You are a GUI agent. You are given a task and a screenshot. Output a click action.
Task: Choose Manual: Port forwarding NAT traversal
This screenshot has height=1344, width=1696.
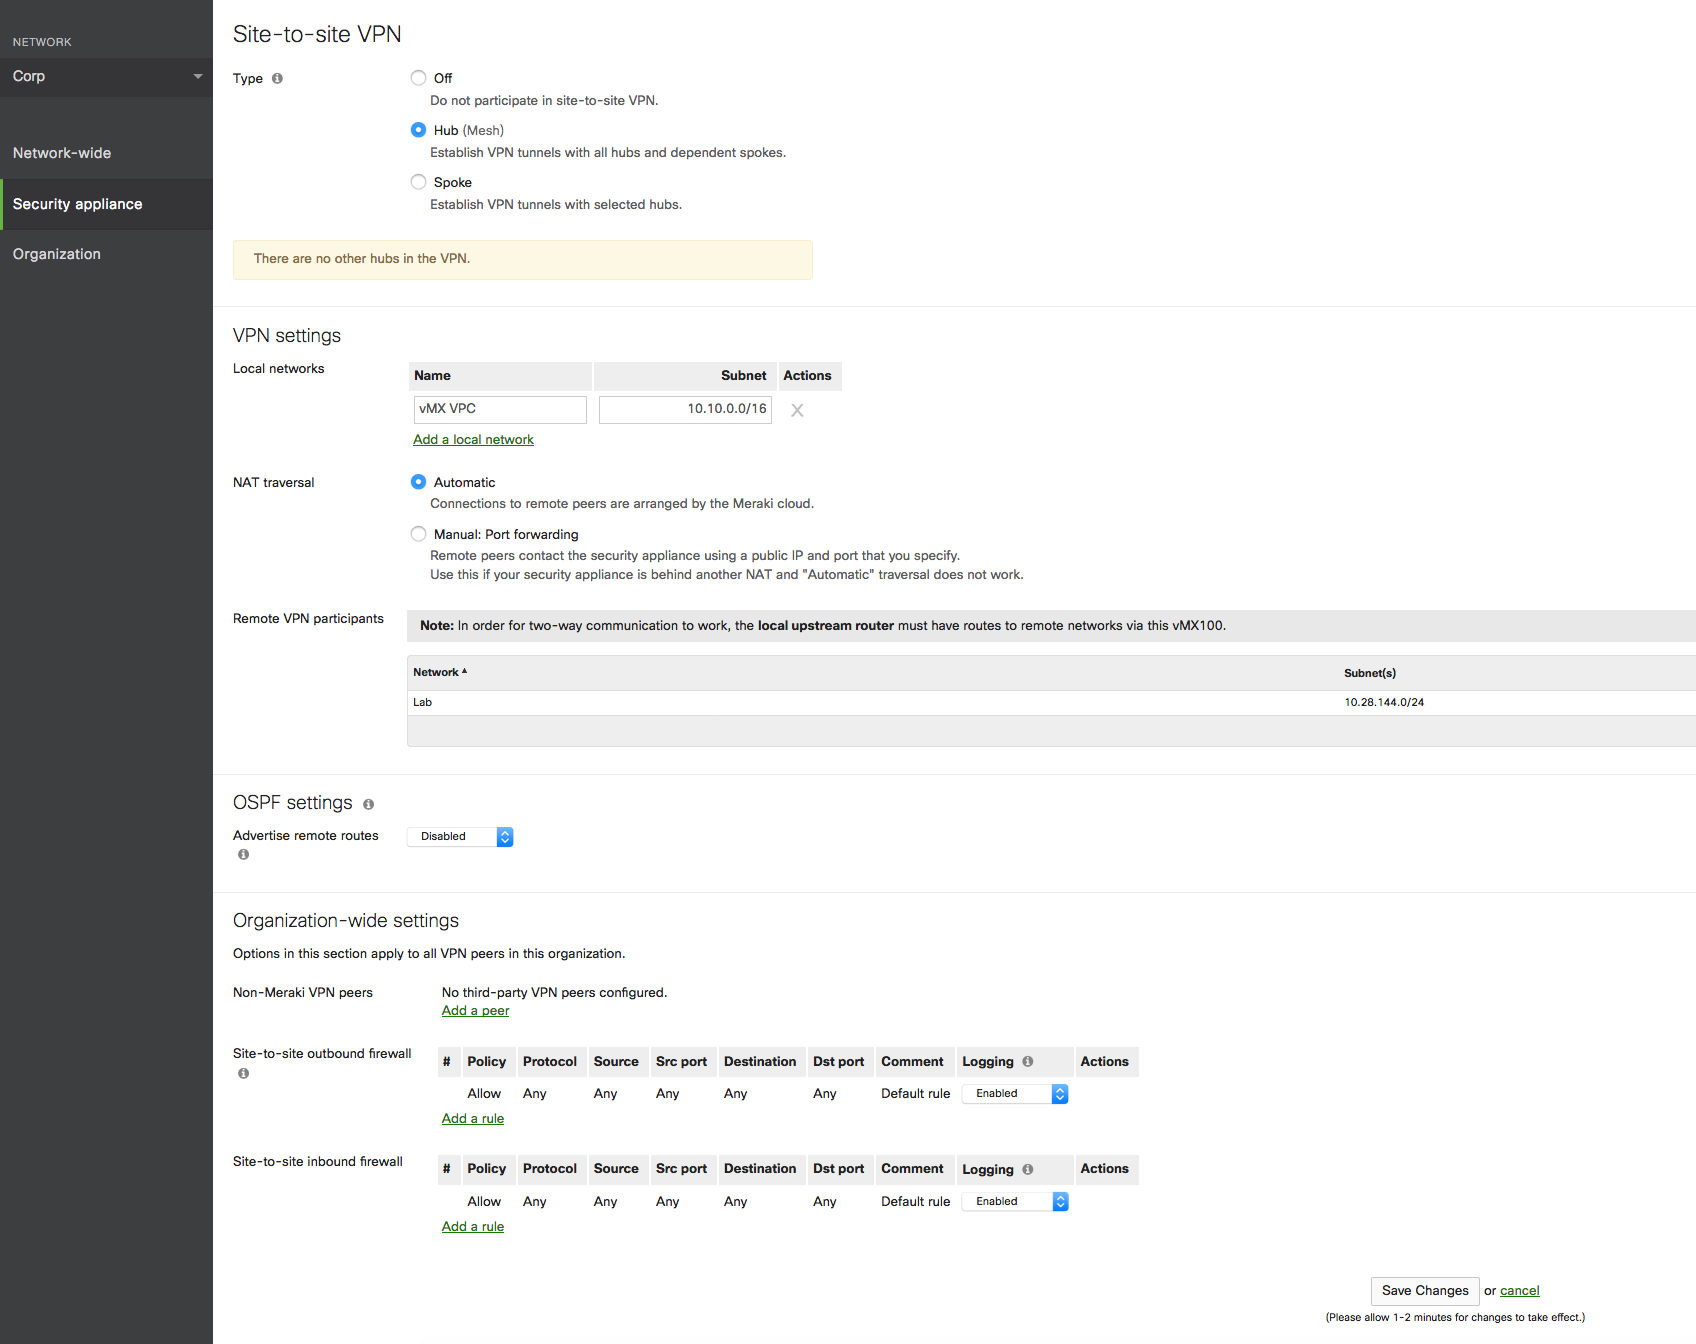(x=418, y=534)
